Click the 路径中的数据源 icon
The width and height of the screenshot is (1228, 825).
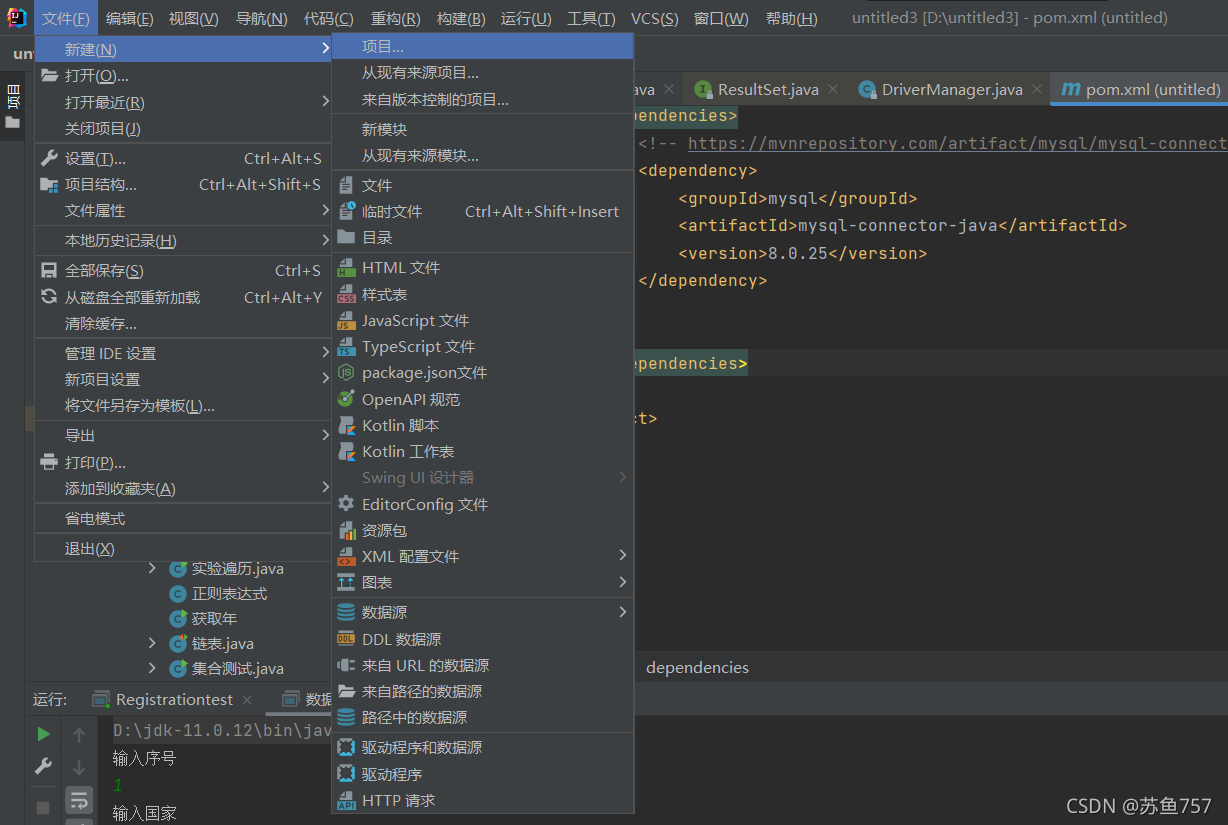click(346, 717)
